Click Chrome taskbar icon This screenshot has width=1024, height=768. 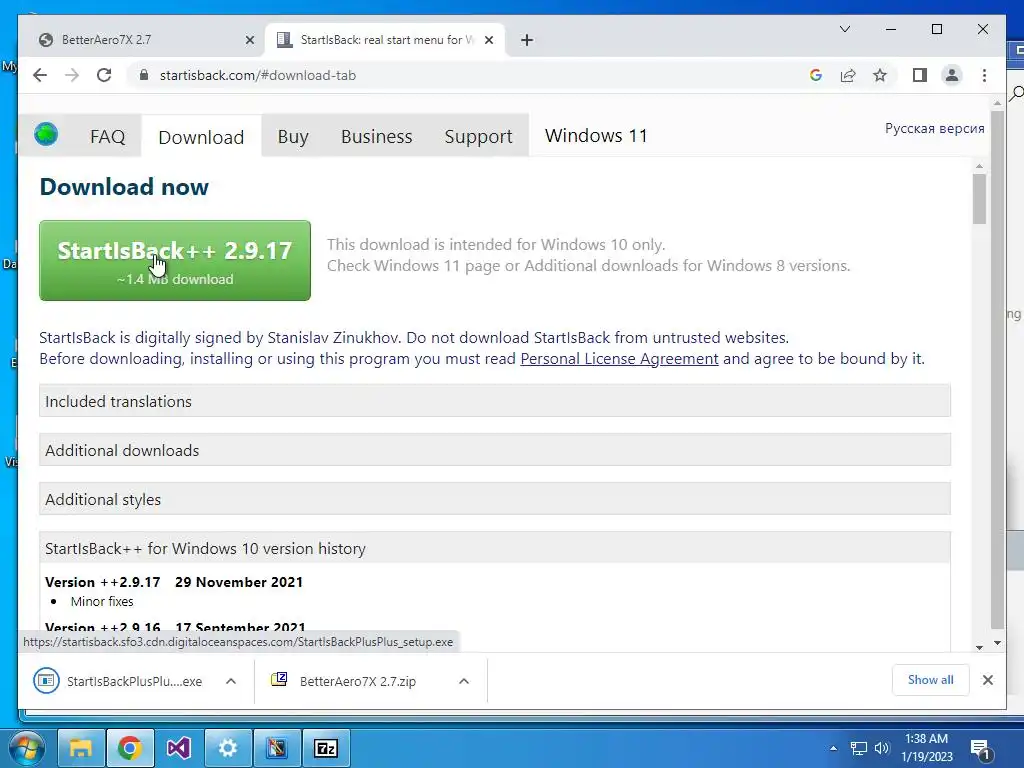pos(130,748)
